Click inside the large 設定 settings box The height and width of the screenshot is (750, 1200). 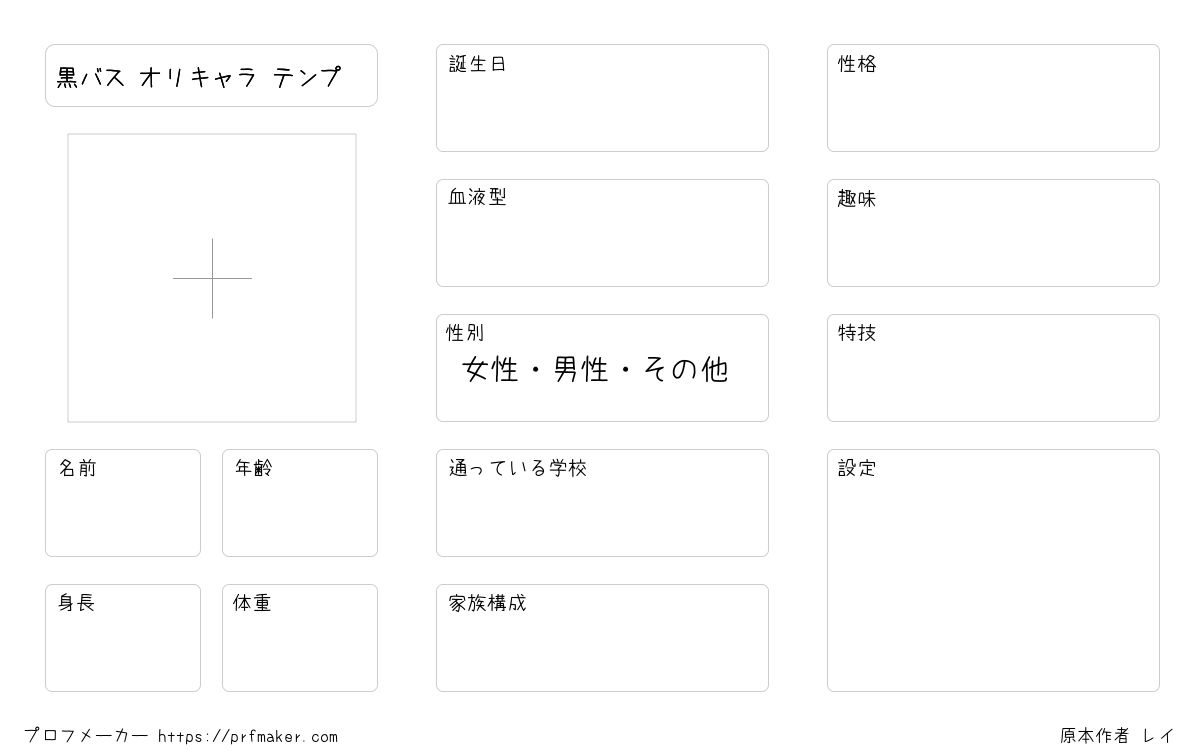click(x=993, y=570)
